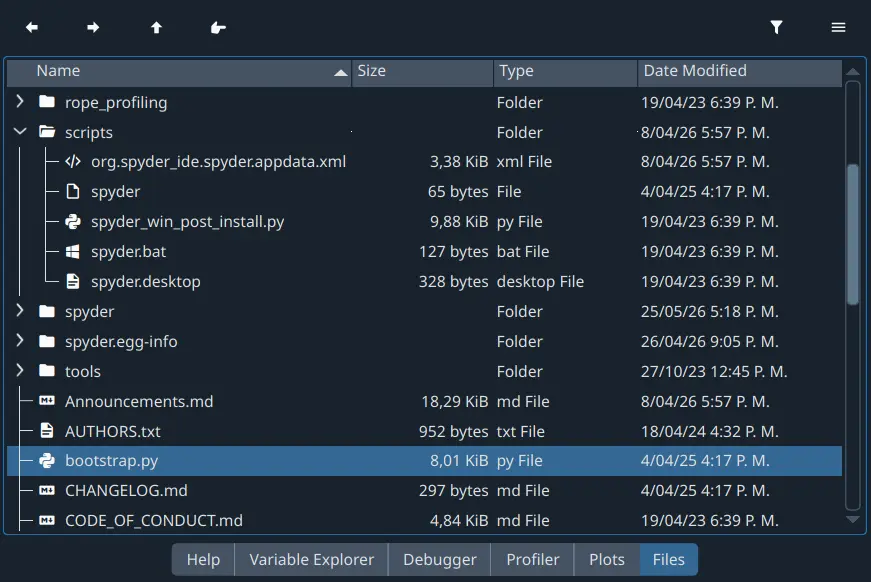The height and width of the screenshot is (582, 871).
Task: Click the scrollbar up arrow
Action: point(853,71)
